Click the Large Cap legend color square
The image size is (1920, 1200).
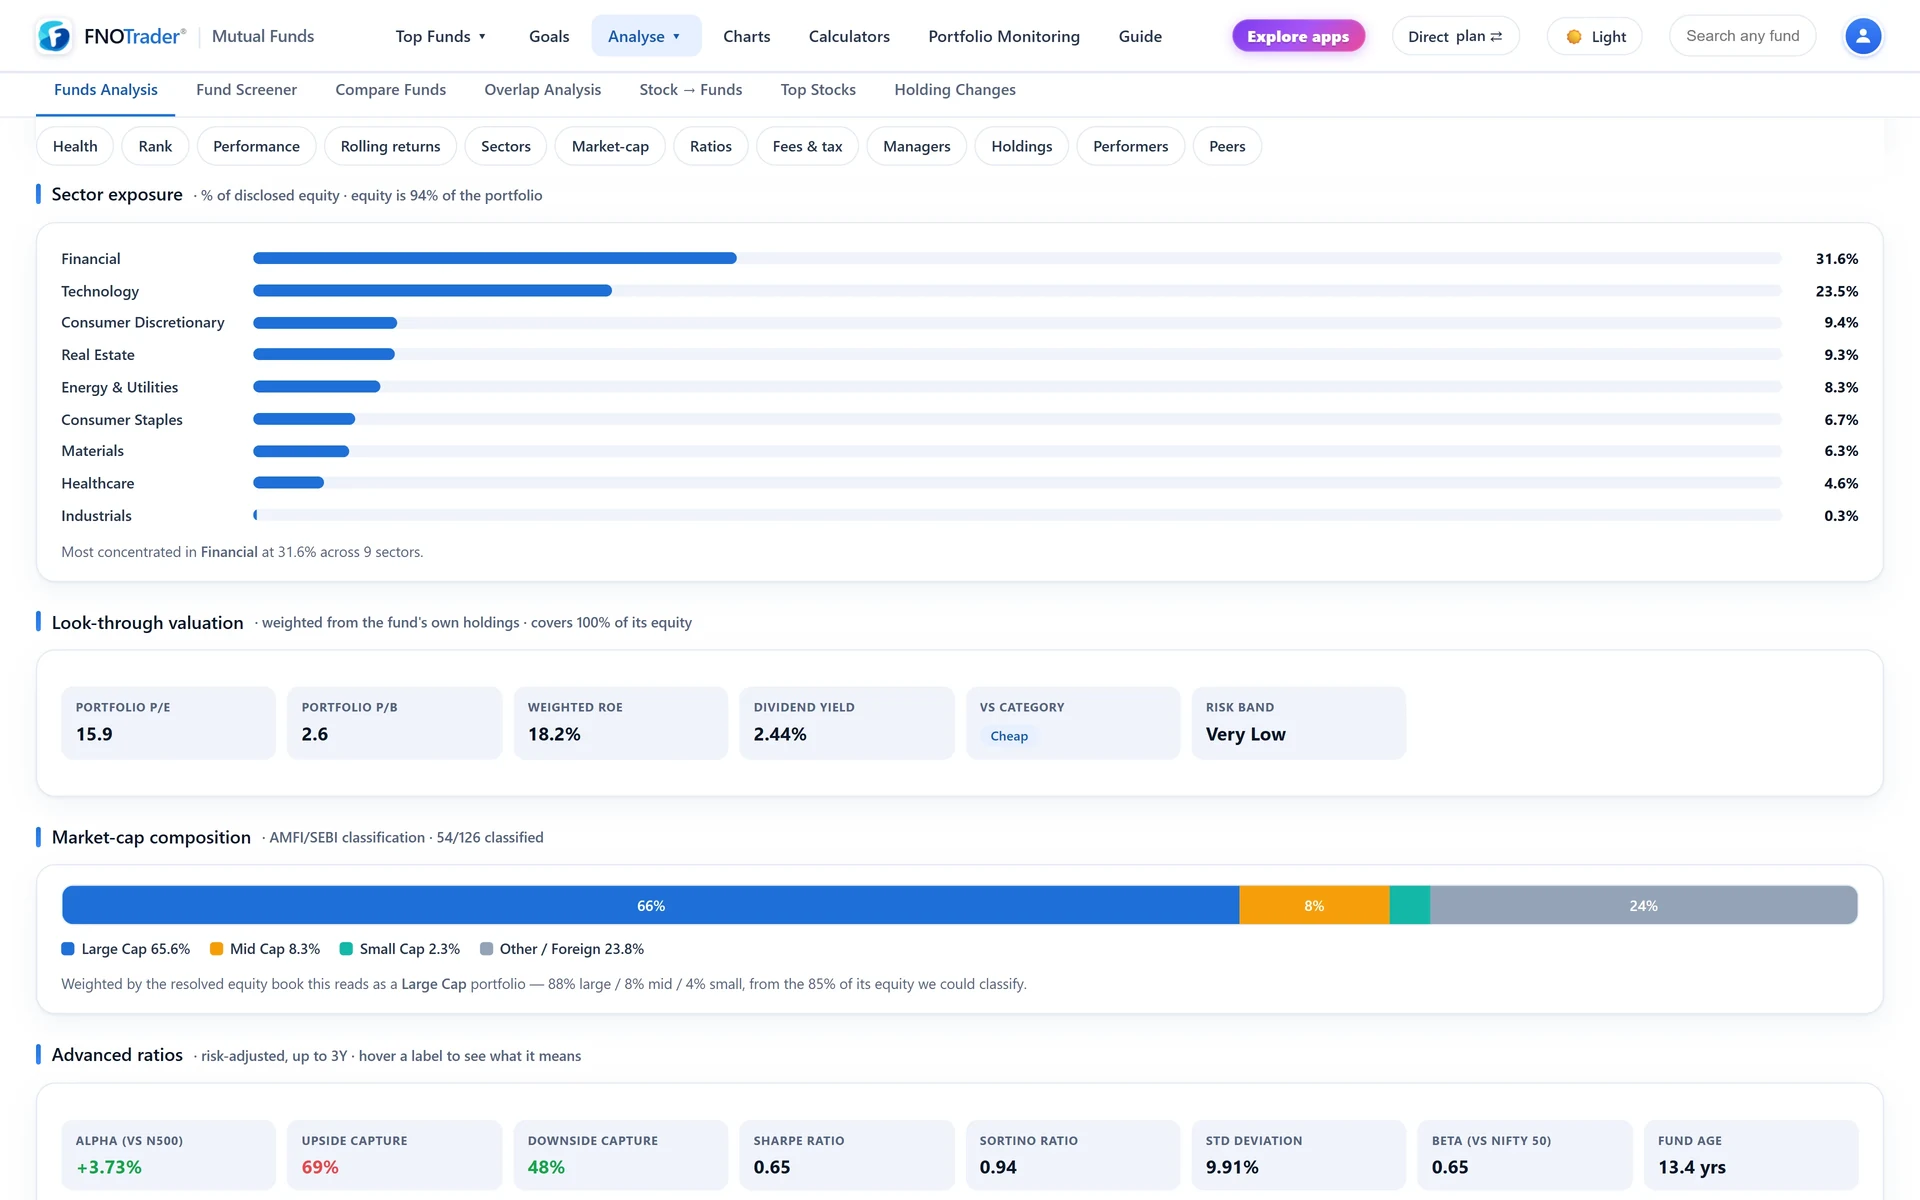pos(68,949)
